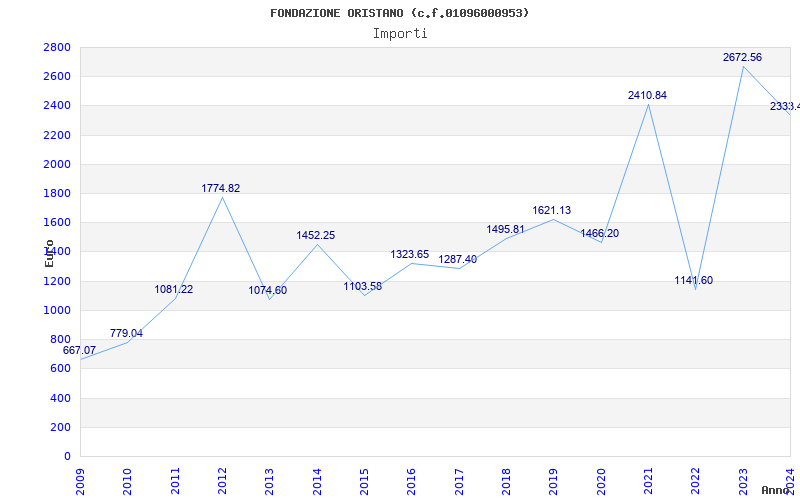Select the 2009 year axis label

click(81, 481)
